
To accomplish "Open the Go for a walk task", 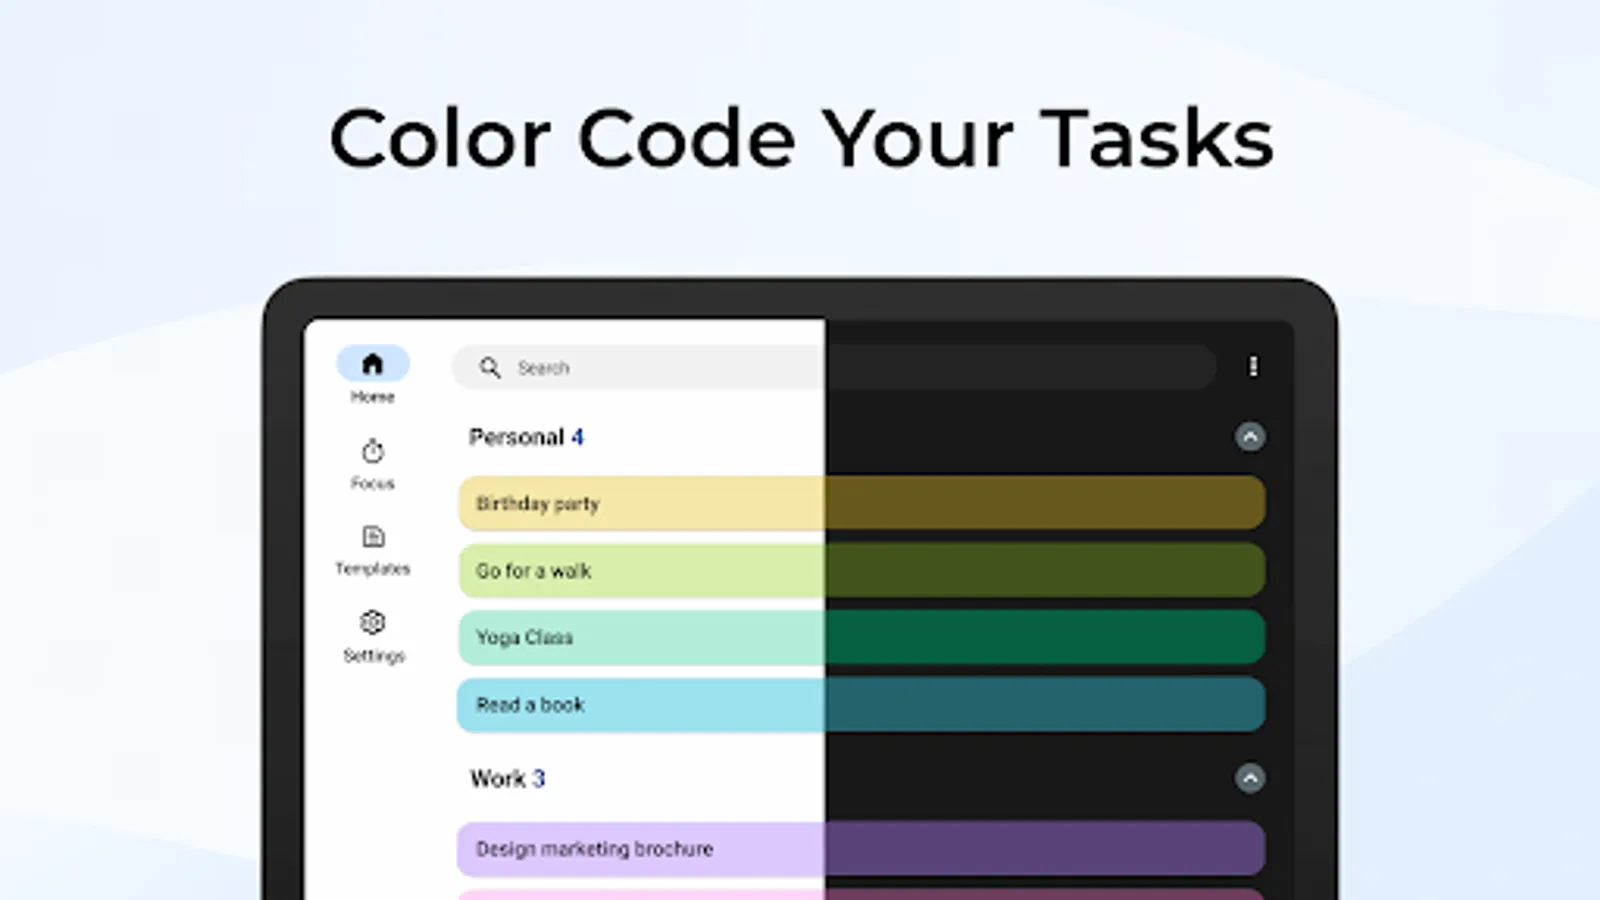I will (x=862, y=570).
